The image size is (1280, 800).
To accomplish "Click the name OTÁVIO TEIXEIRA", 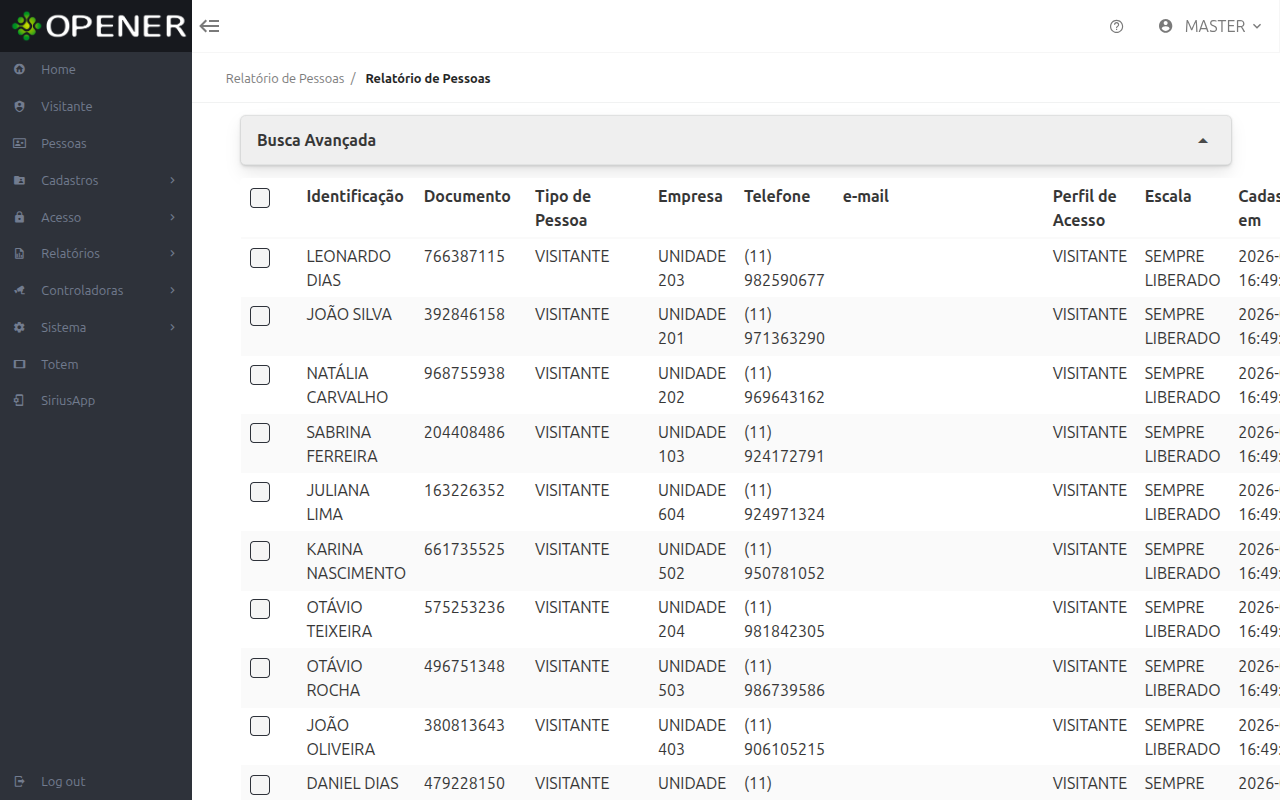I will point(339,620).
